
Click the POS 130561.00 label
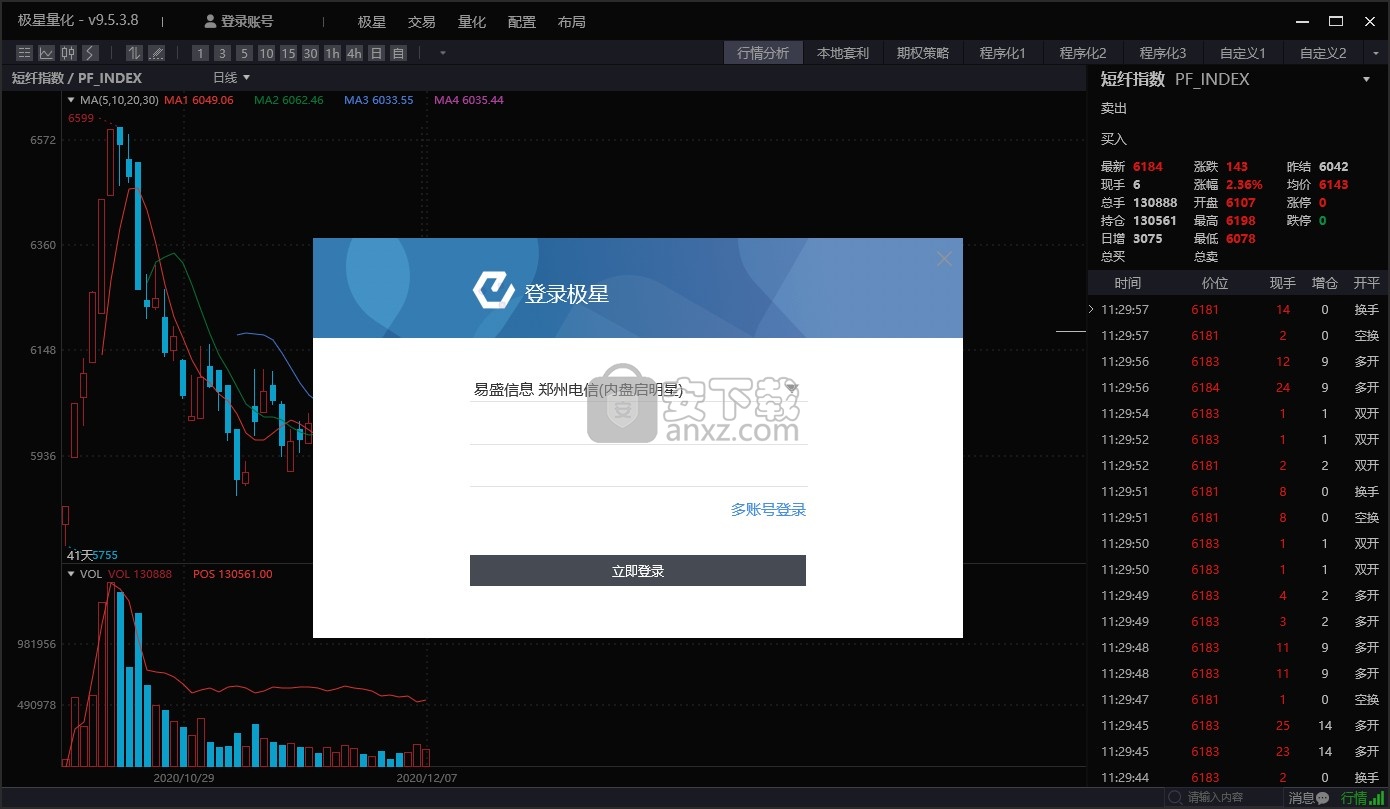click(x=233, y=574)
